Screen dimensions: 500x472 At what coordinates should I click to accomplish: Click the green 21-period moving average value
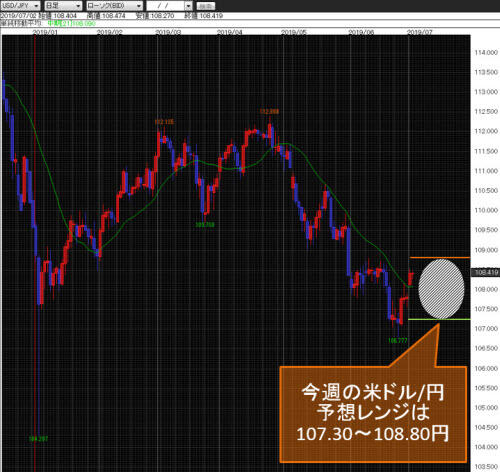(x=71, y=23)
